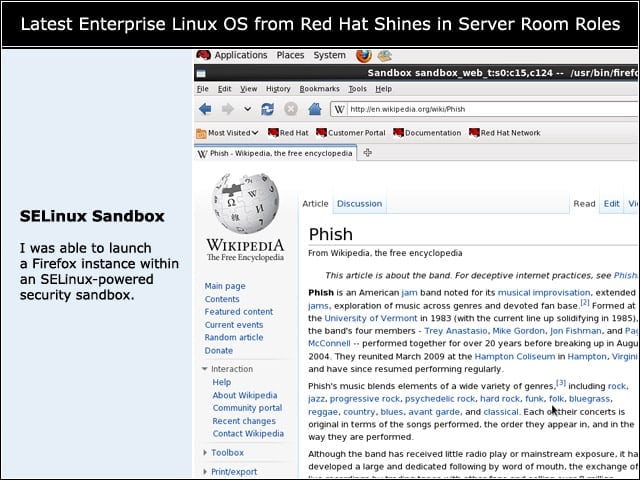640x480 pixels.
Task: Follow the avant garde link
Action: (434, 412)
